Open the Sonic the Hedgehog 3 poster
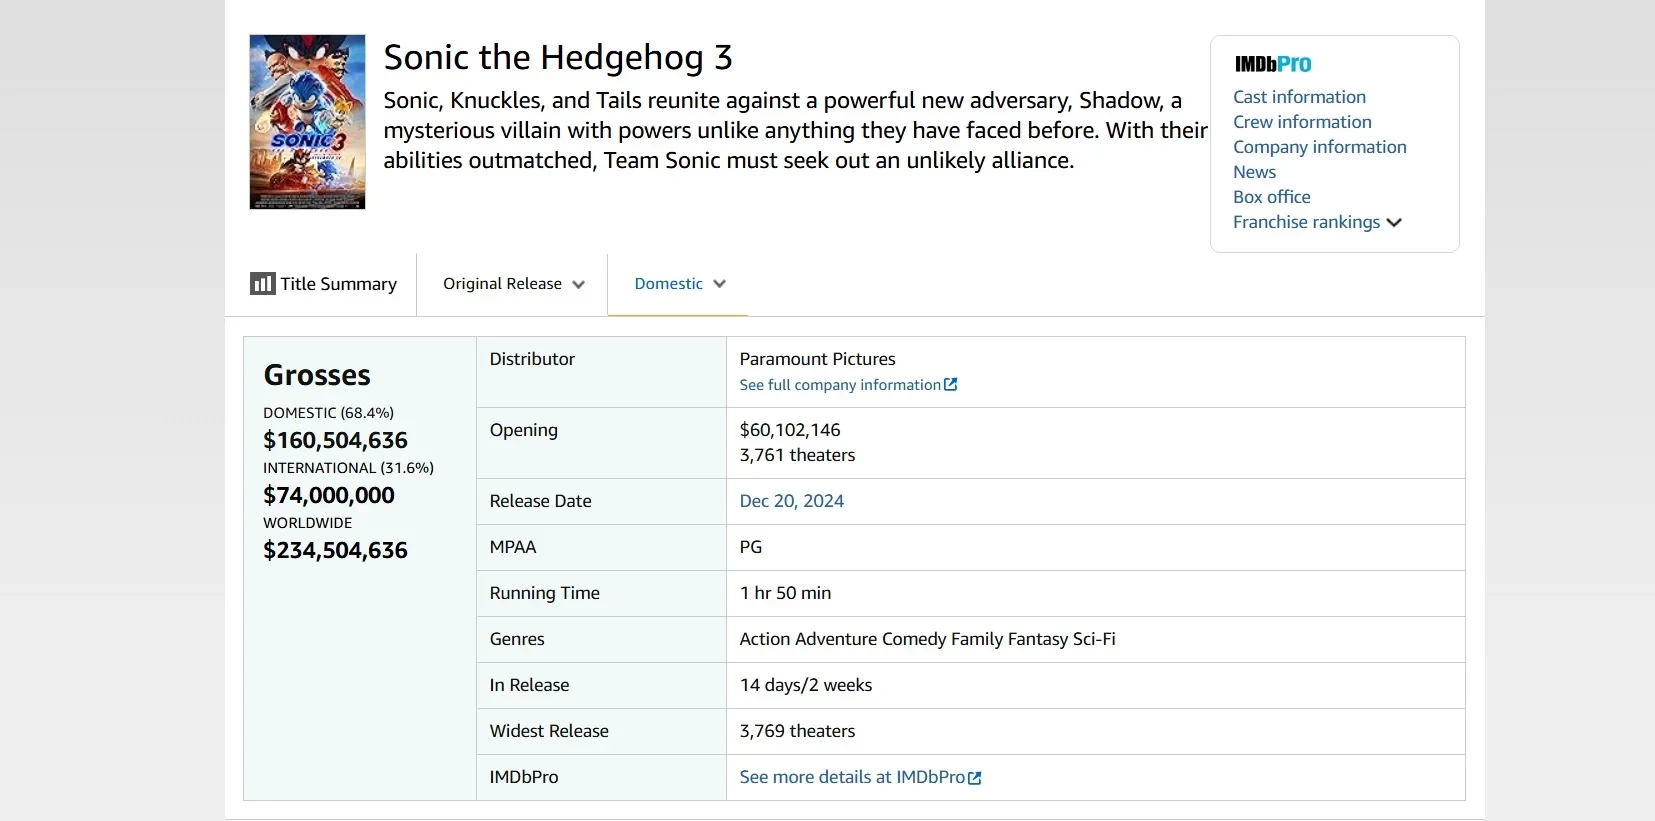This screenshot has height=821, width=1655. click(x=307, y=122)
